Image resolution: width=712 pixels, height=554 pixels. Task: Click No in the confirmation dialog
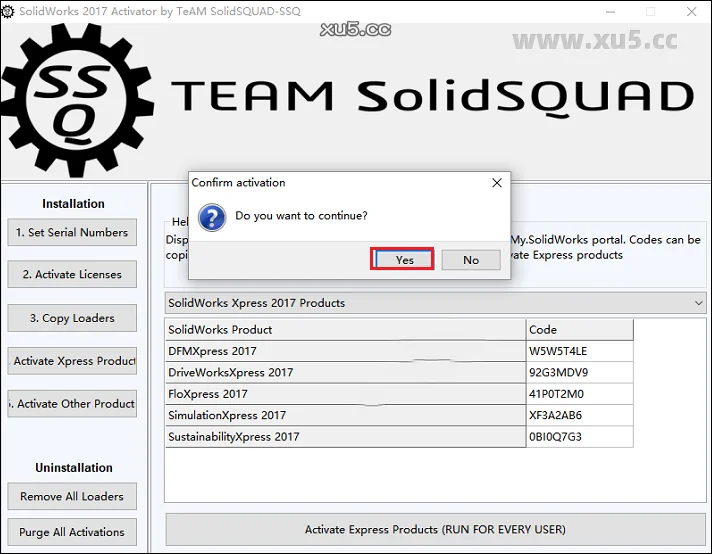coord(470,259)
